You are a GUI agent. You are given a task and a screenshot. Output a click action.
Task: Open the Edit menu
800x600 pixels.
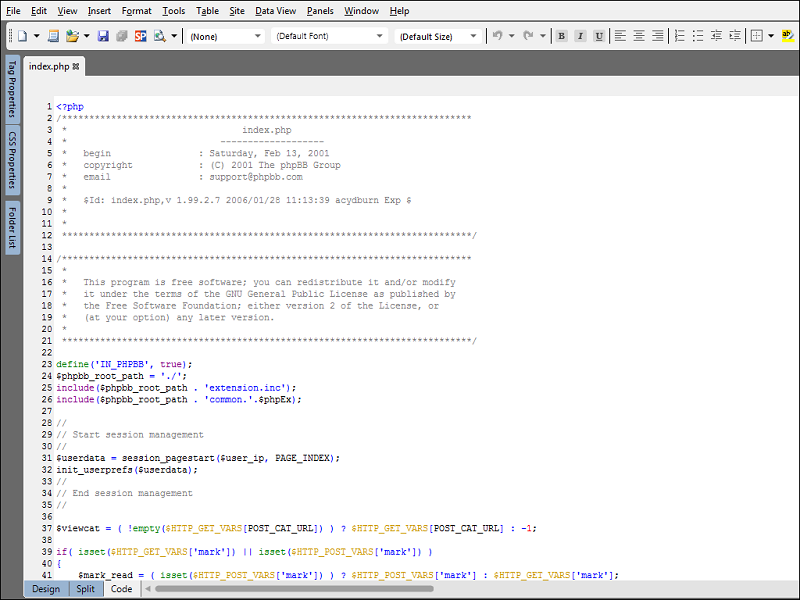pyautogui.click(x=39, y=11)
